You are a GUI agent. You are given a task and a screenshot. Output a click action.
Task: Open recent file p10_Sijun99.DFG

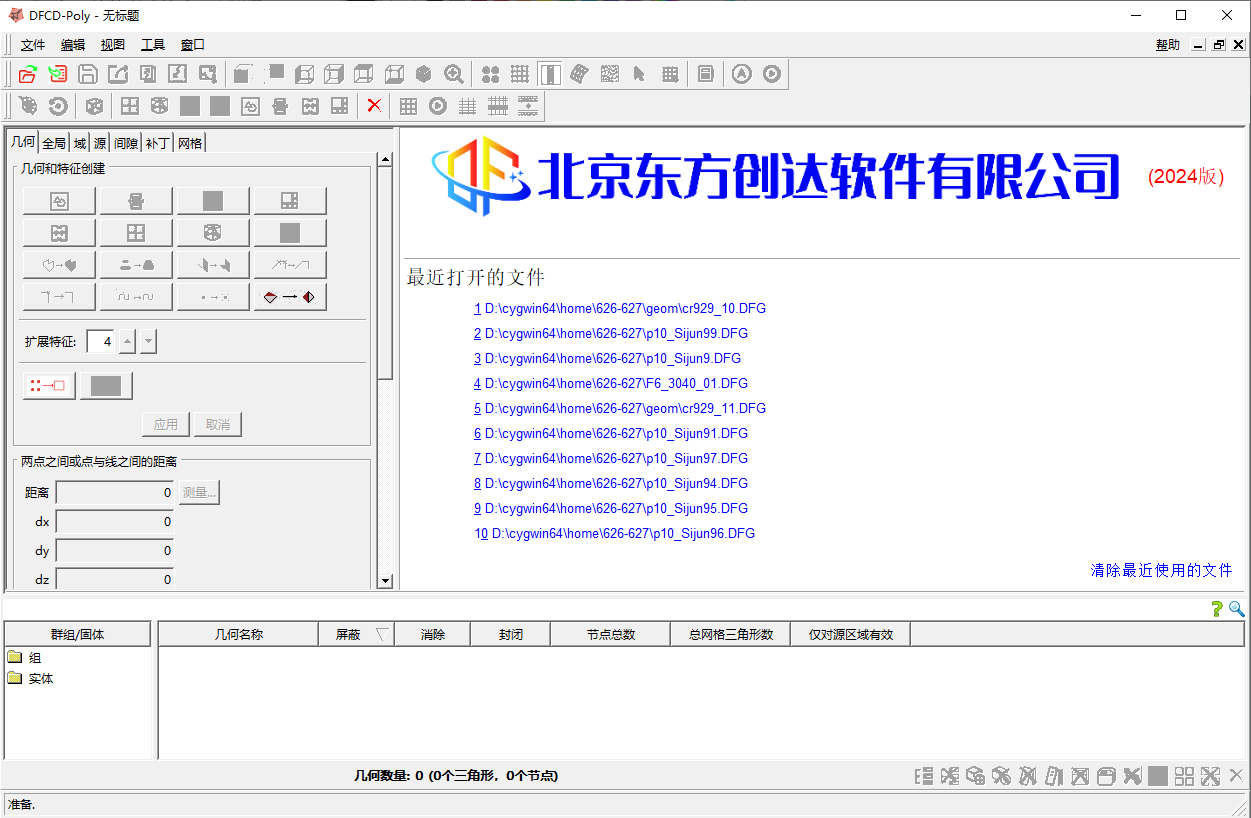point(611,333)
